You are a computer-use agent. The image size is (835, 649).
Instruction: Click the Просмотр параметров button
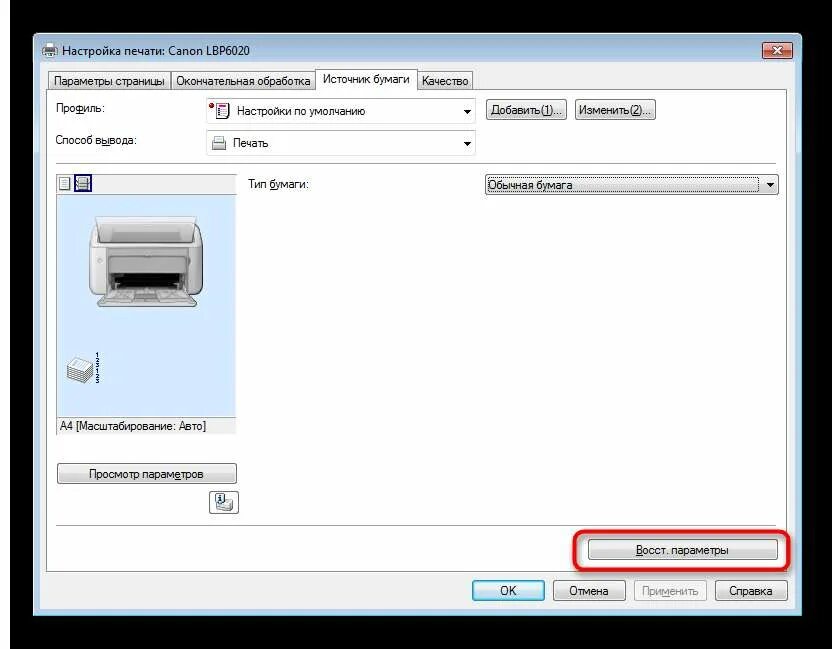(x=146, y=474)
